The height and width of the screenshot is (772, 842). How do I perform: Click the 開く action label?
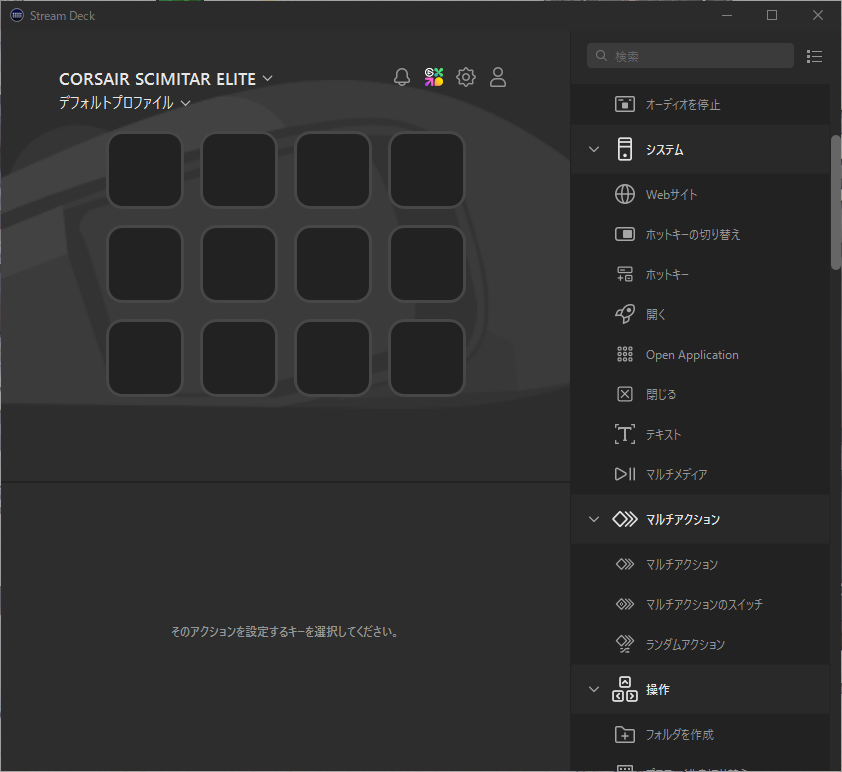(x=655, y=315)
